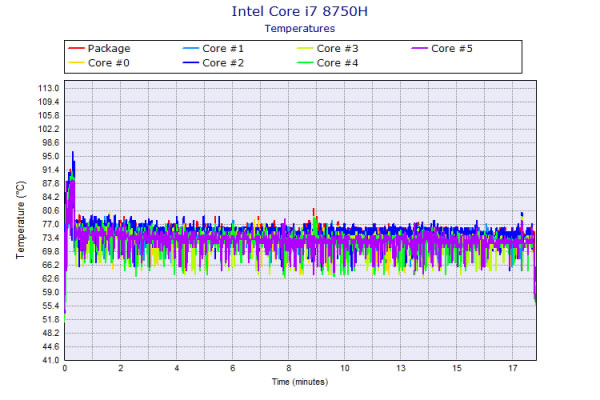Click the 41.0 value on the Y axis
The height and width of the screenshot is (400, 600).
[51, 360]
